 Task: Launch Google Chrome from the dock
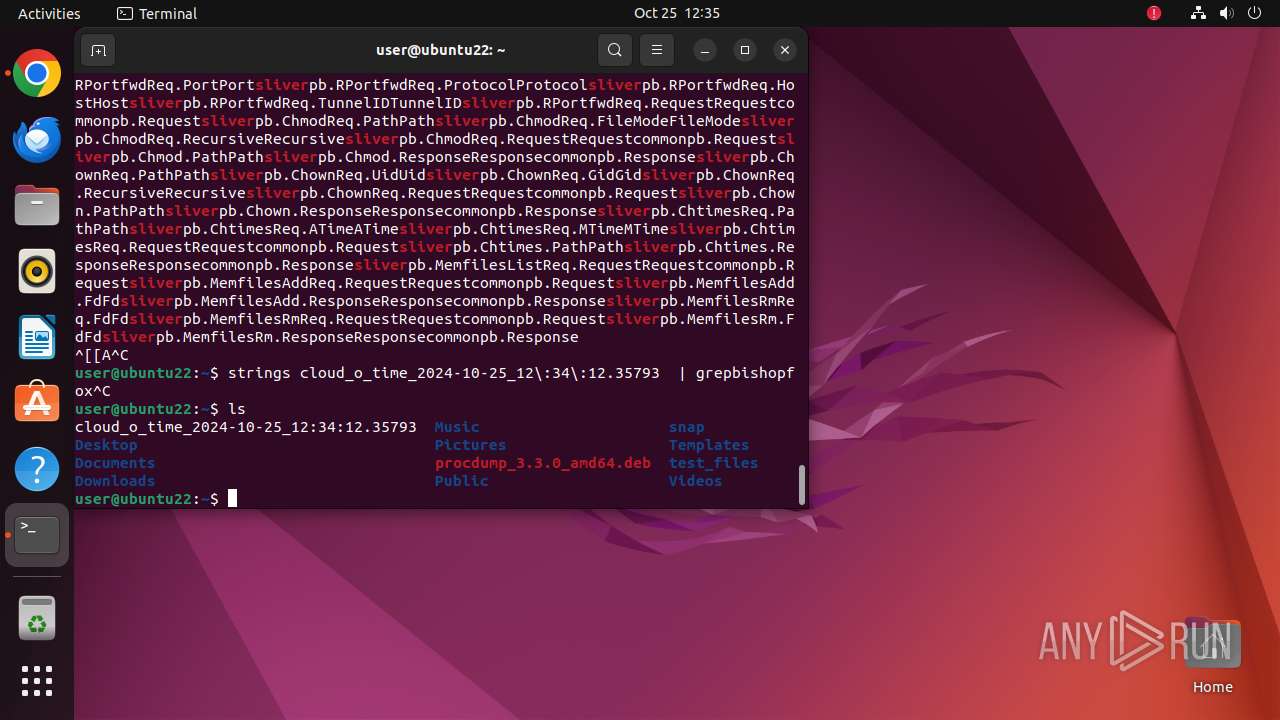(37, 73)
